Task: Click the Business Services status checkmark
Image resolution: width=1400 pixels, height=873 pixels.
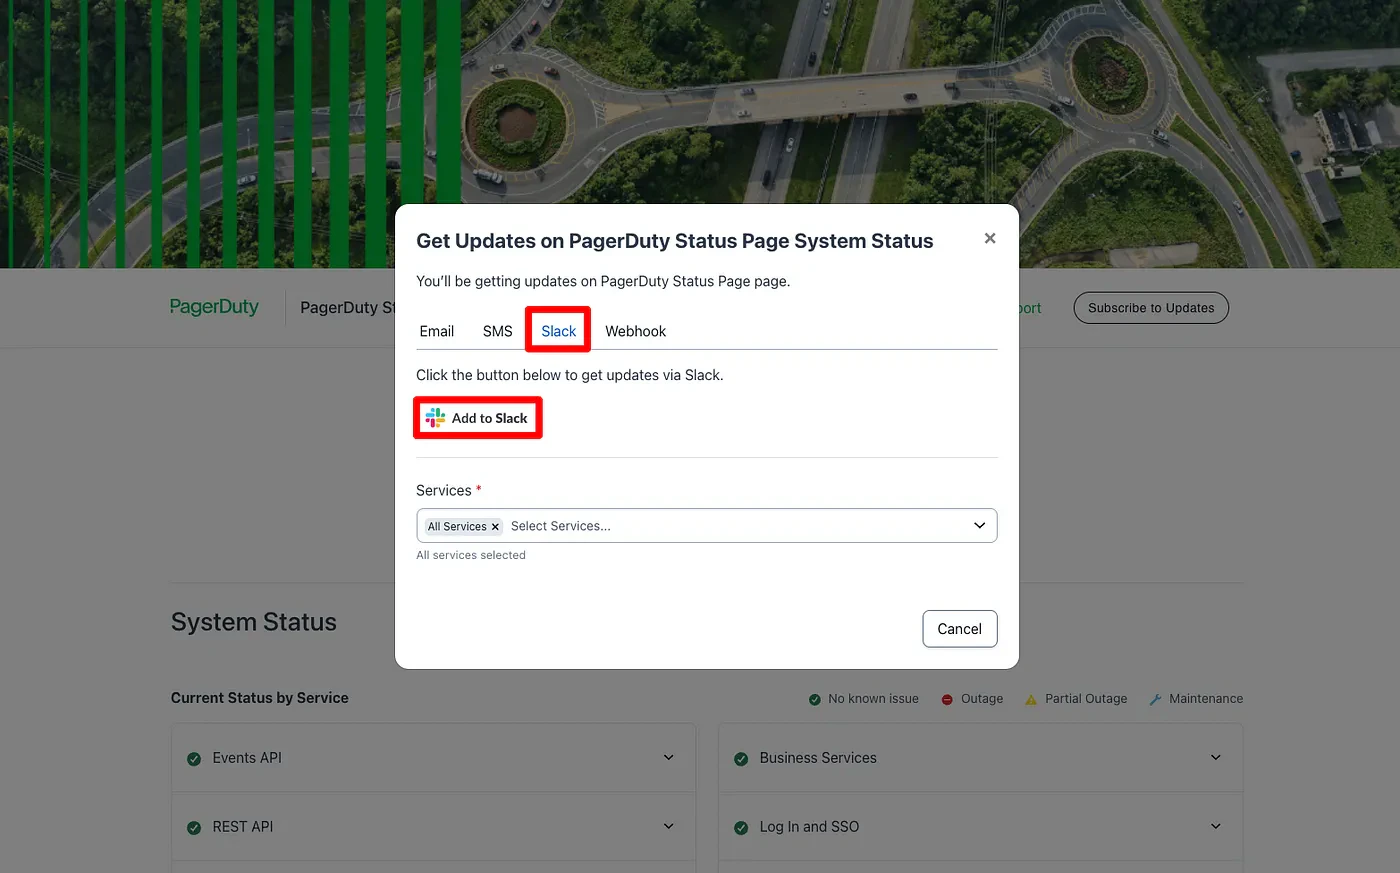Action: click(741, 759)
